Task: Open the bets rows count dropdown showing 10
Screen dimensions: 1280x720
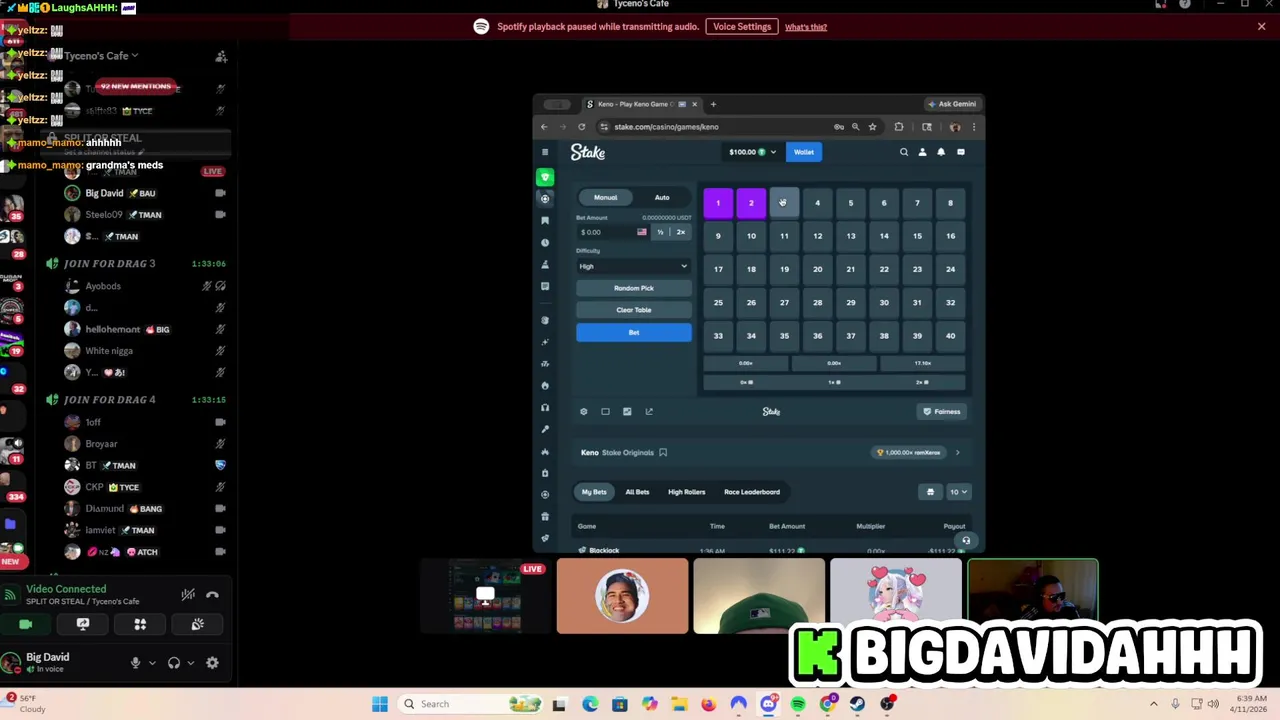Action: (958, 492)
